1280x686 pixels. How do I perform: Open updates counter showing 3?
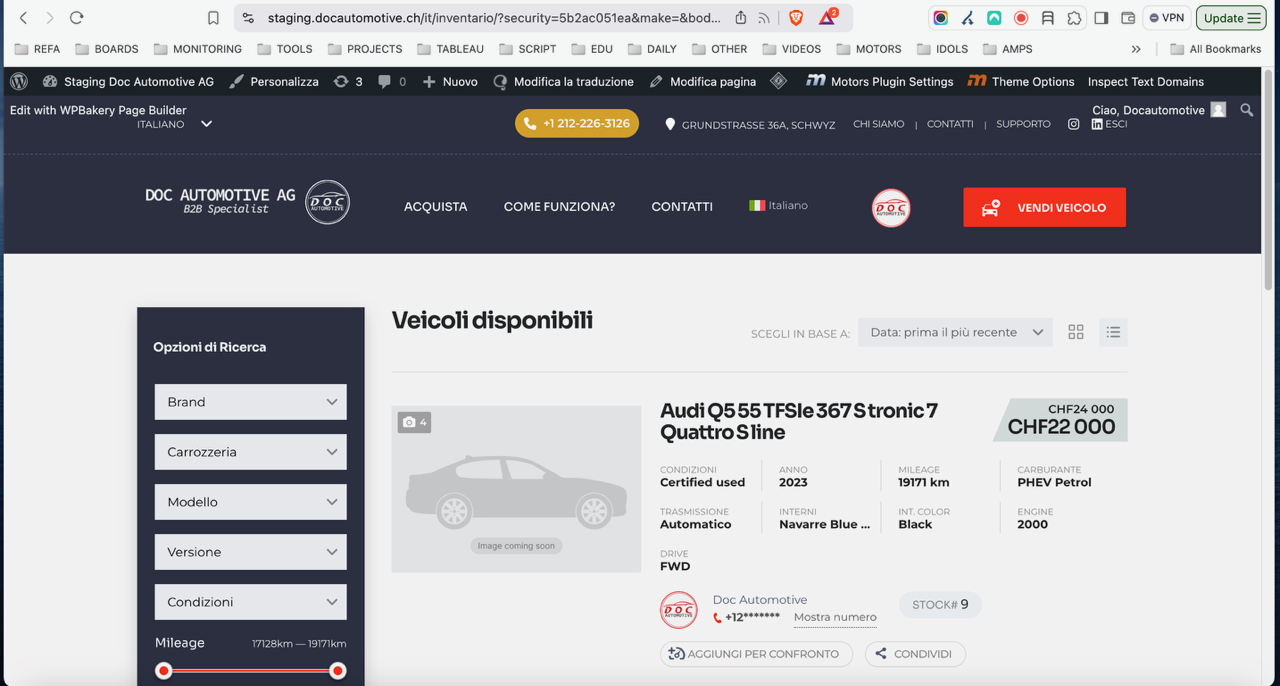click(348, 82)
